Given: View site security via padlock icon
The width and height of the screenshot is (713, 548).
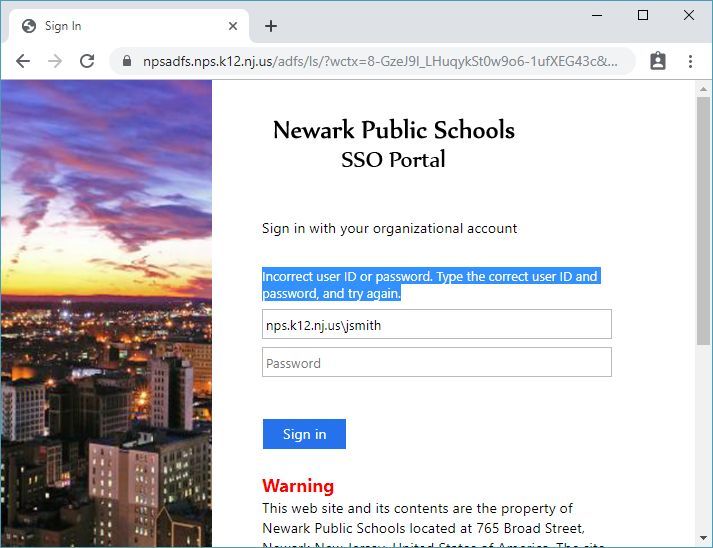Looking at the screenshot, I should pos(127,61).
